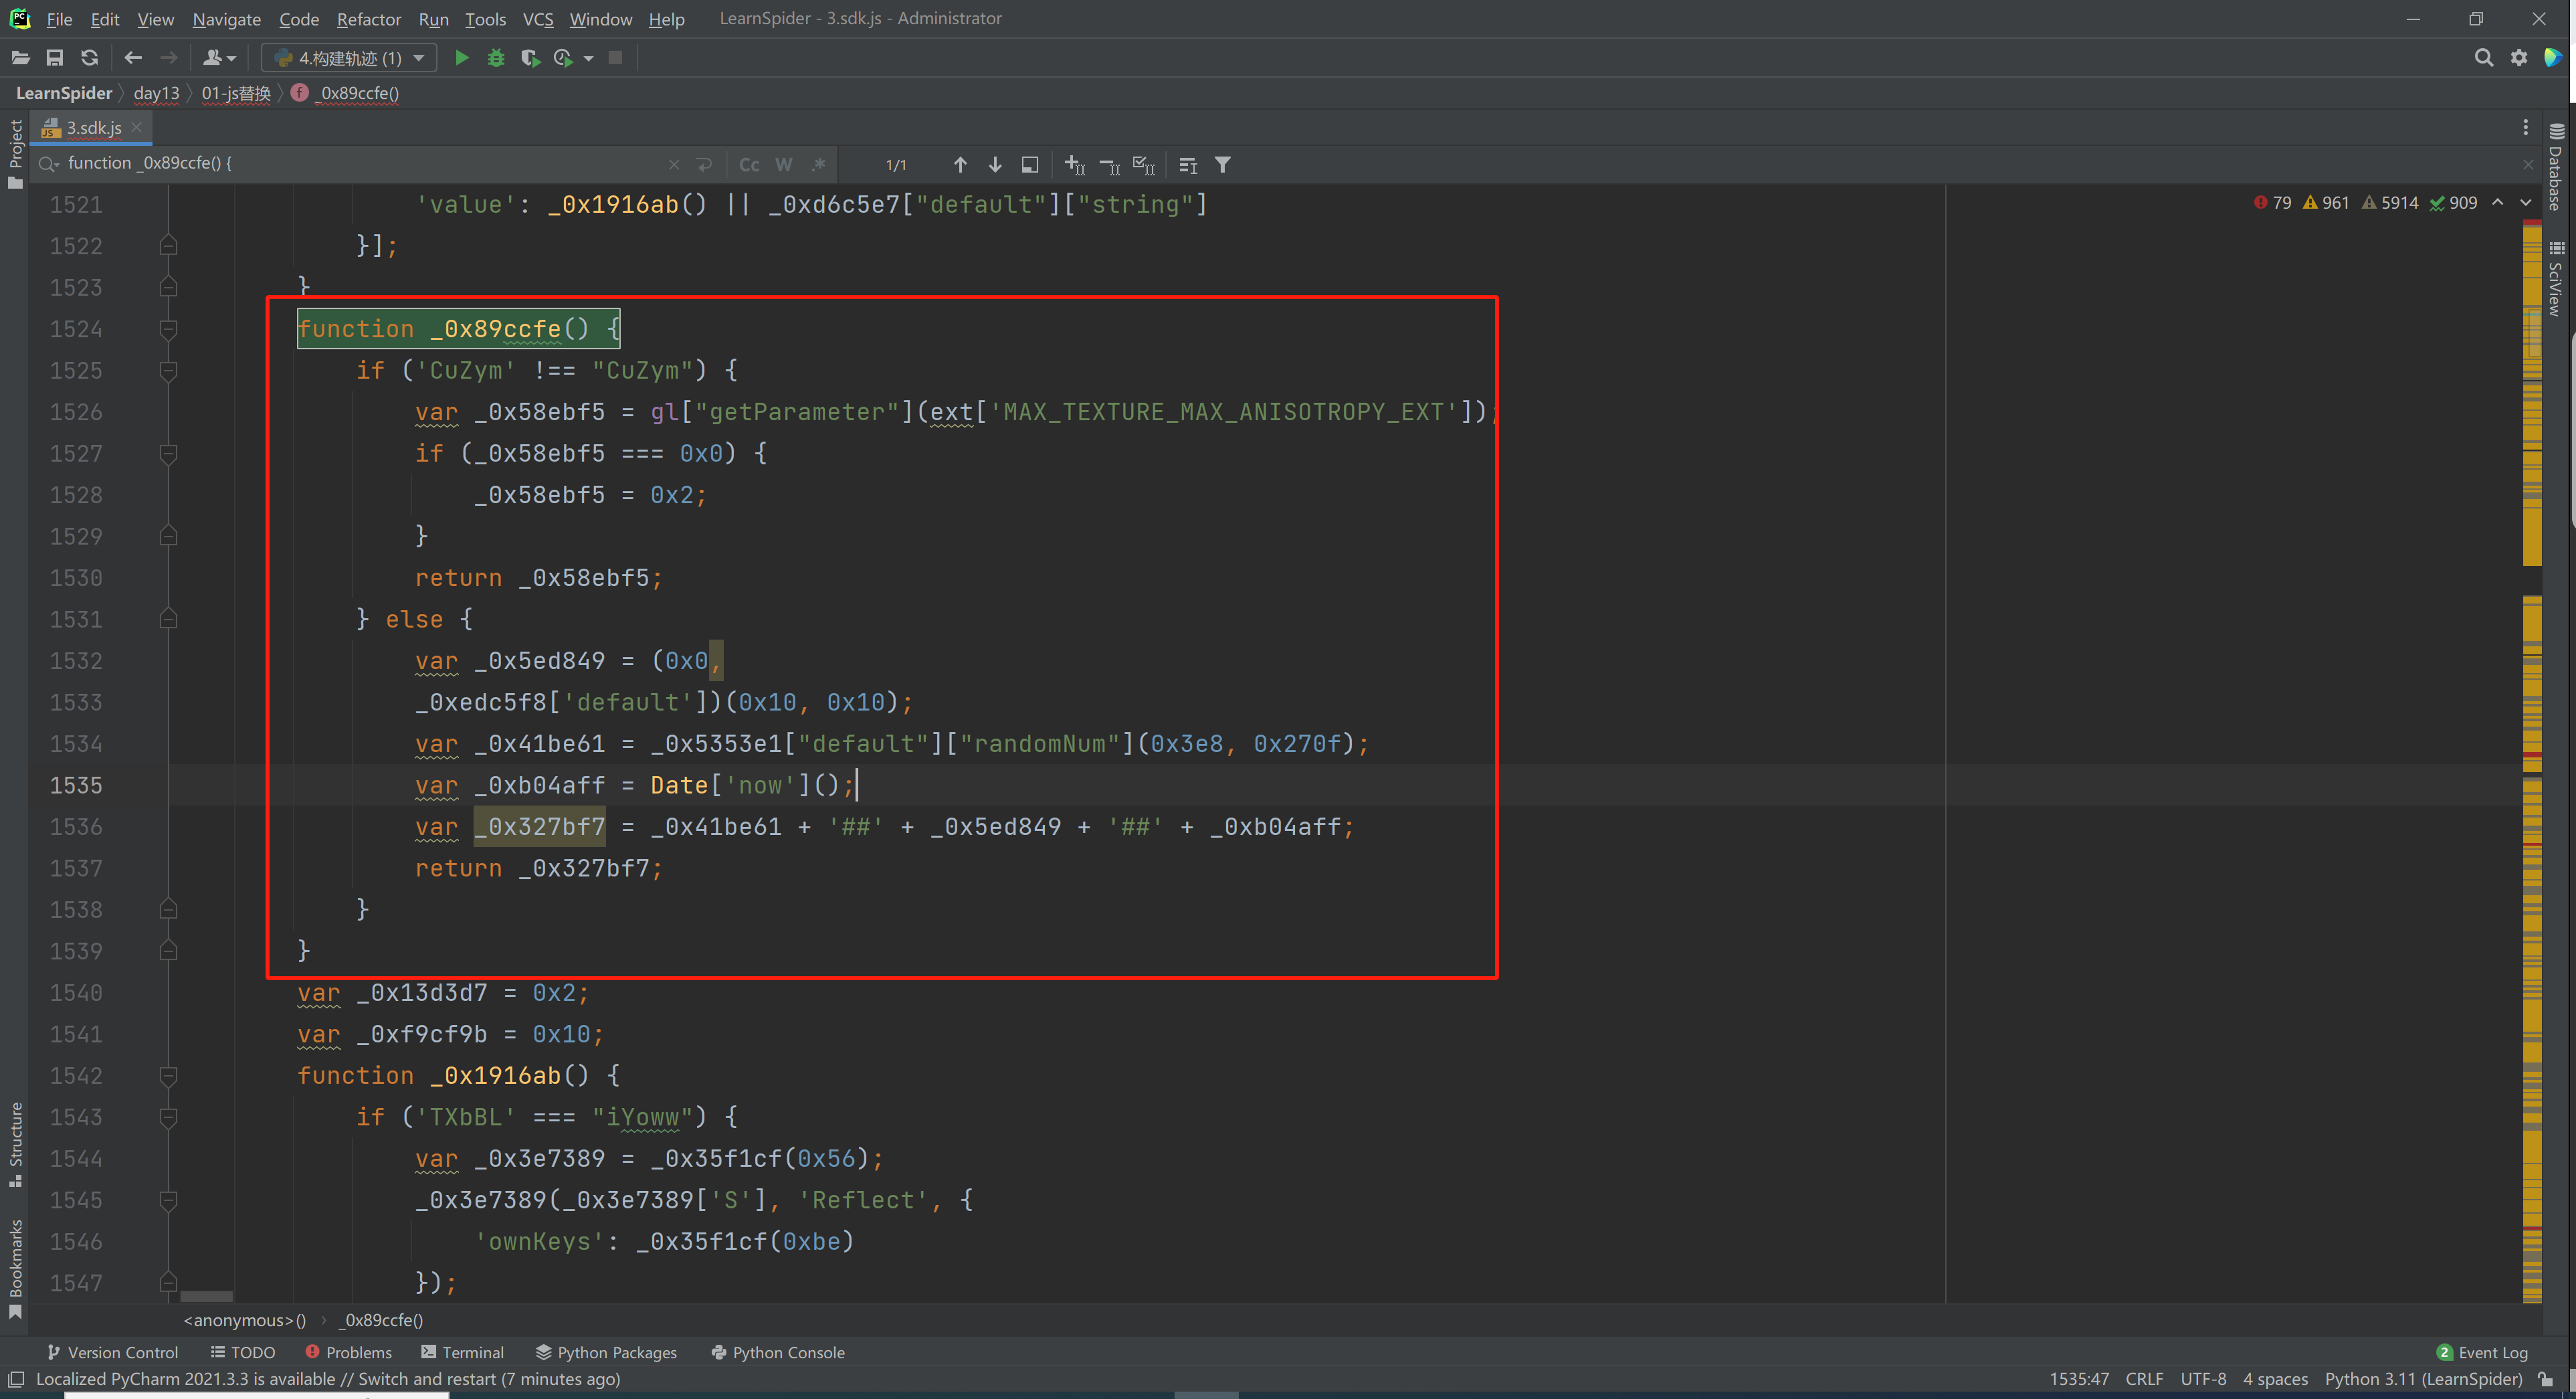Open the Bookmarks tool window

pyautogui.click(x=15, y=1268)
